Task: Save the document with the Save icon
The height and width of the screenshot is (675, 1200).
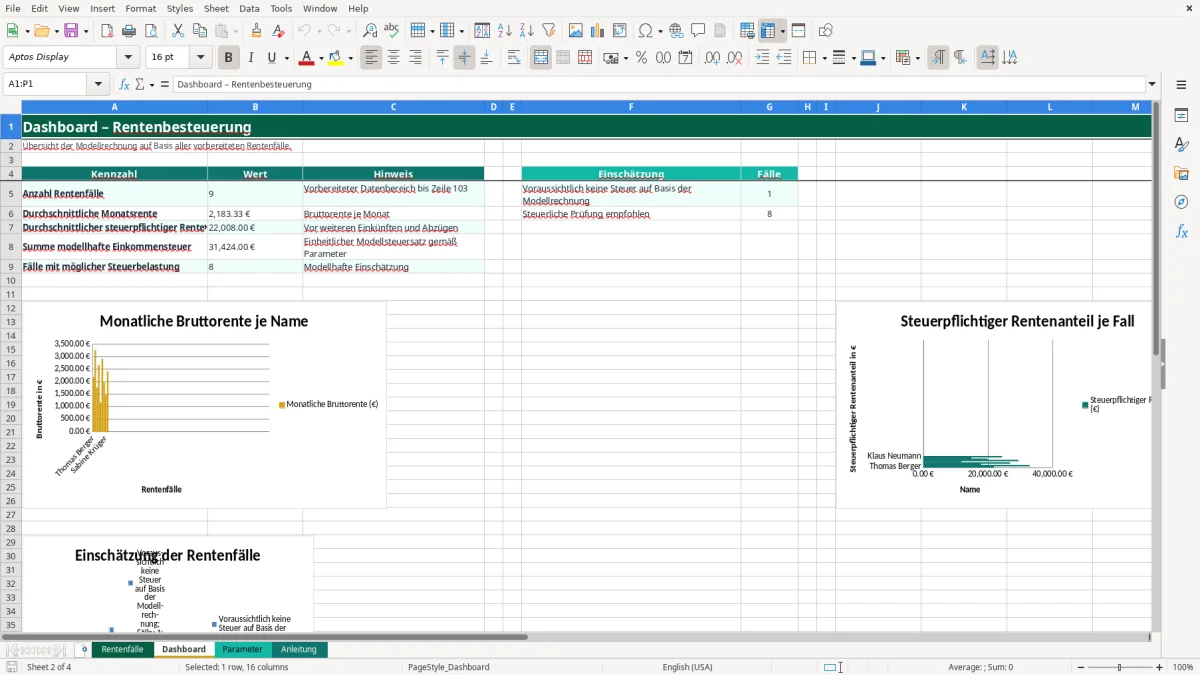Action: (71, 31)
